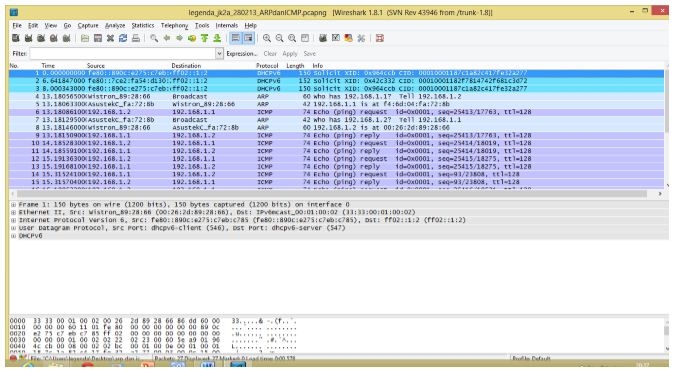Toggle auto scroll in live capture

coord(248,38)
